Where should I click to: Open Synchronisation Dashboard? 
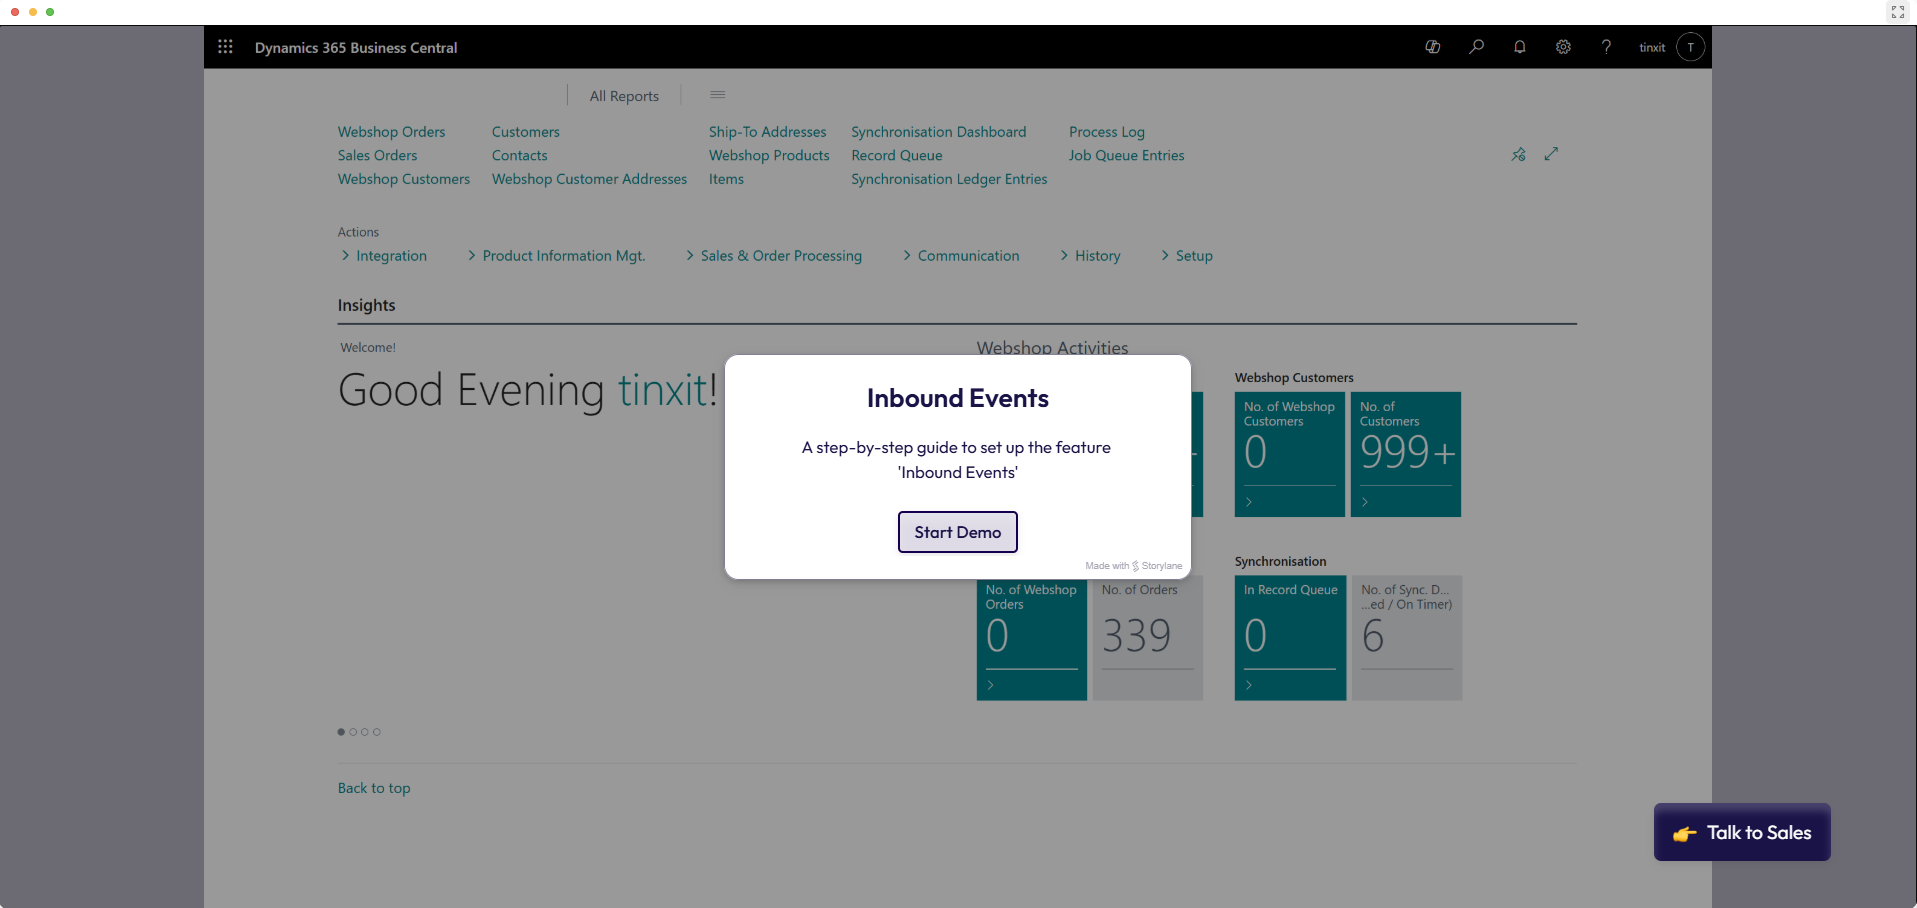[938, 132]
